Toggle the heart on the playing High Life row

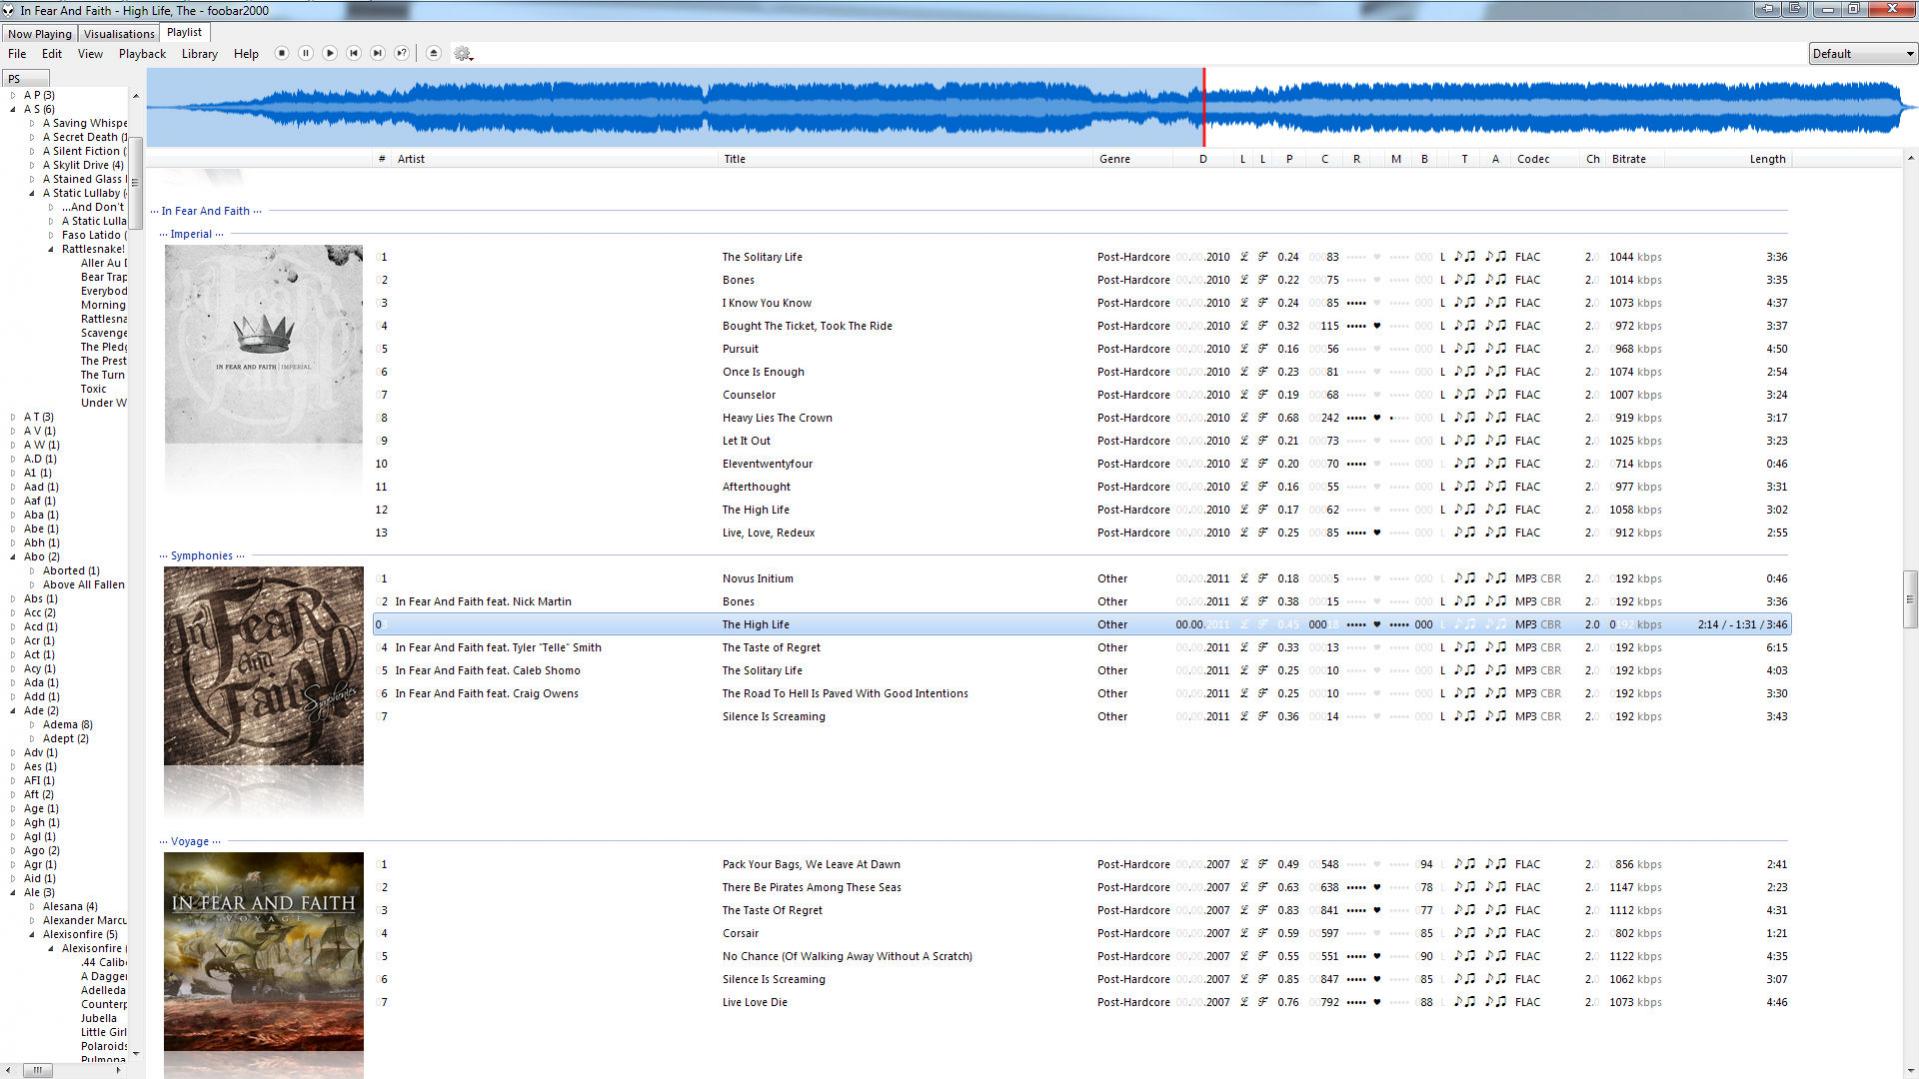point(1377,625)
